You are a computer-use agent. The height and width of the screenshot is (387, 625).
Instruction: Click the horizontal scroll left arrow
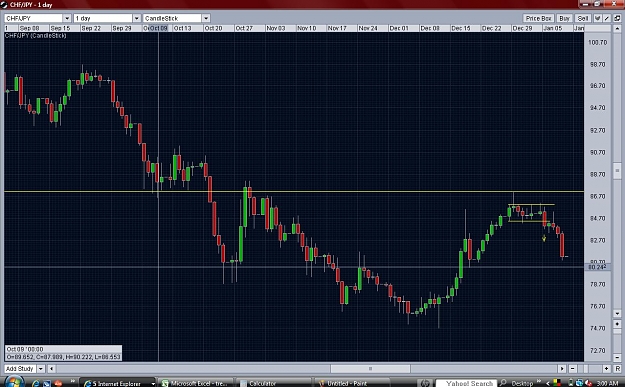click(x=51, y=369)
